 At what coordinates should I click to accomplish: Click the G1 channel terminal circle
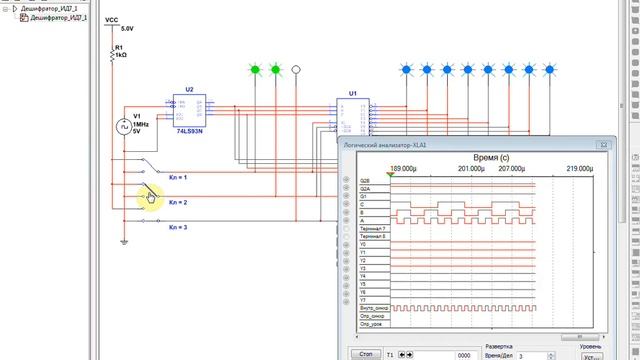[x=346, y=196]
